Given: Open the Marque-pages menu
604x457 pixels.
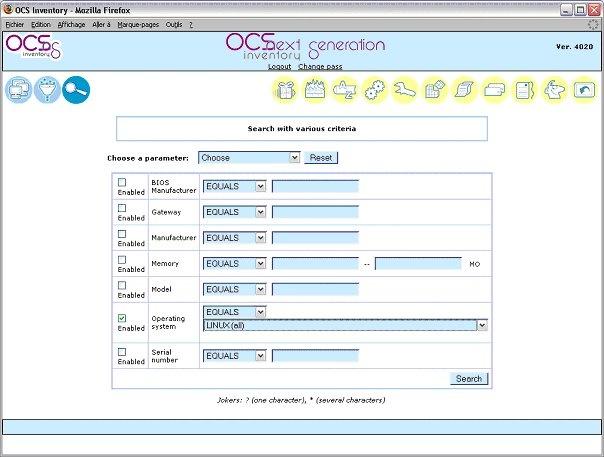Looking at the screenshot, I should (x=138, y=25).
